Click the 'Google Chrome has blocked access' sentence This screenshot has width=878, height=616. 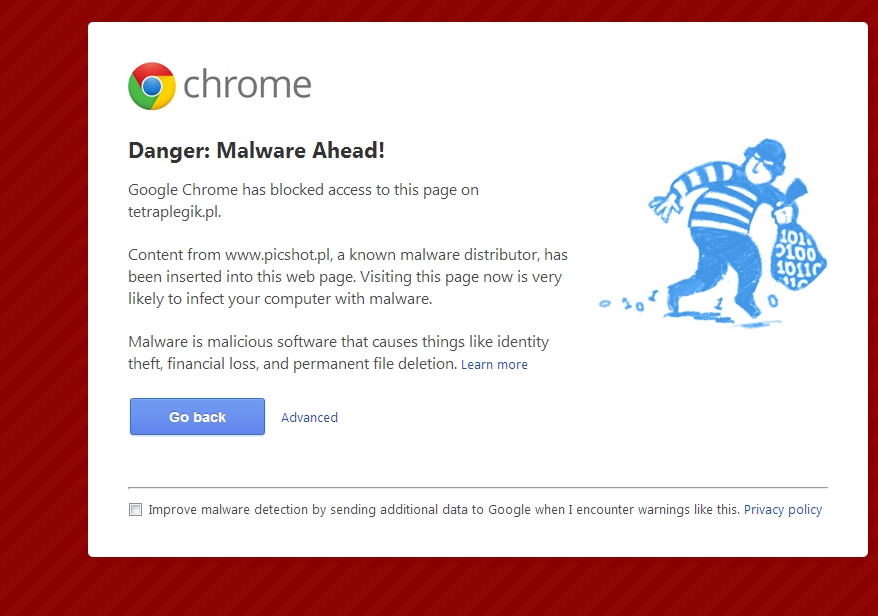[x=303, y=200]
